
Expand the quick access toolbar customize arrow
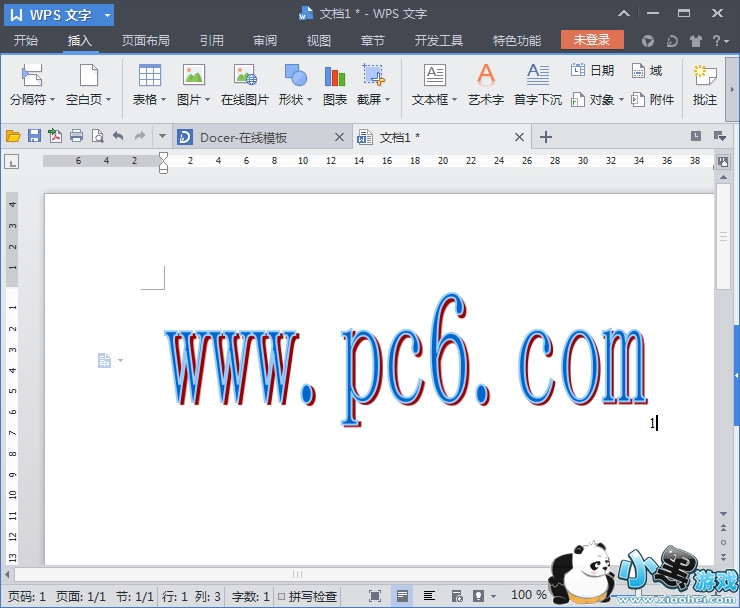point(162,137)
